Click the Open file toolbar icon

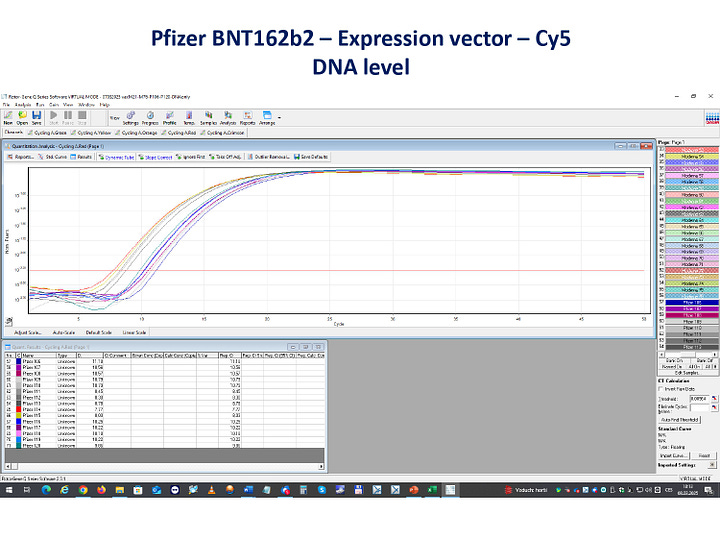(22, 118)
